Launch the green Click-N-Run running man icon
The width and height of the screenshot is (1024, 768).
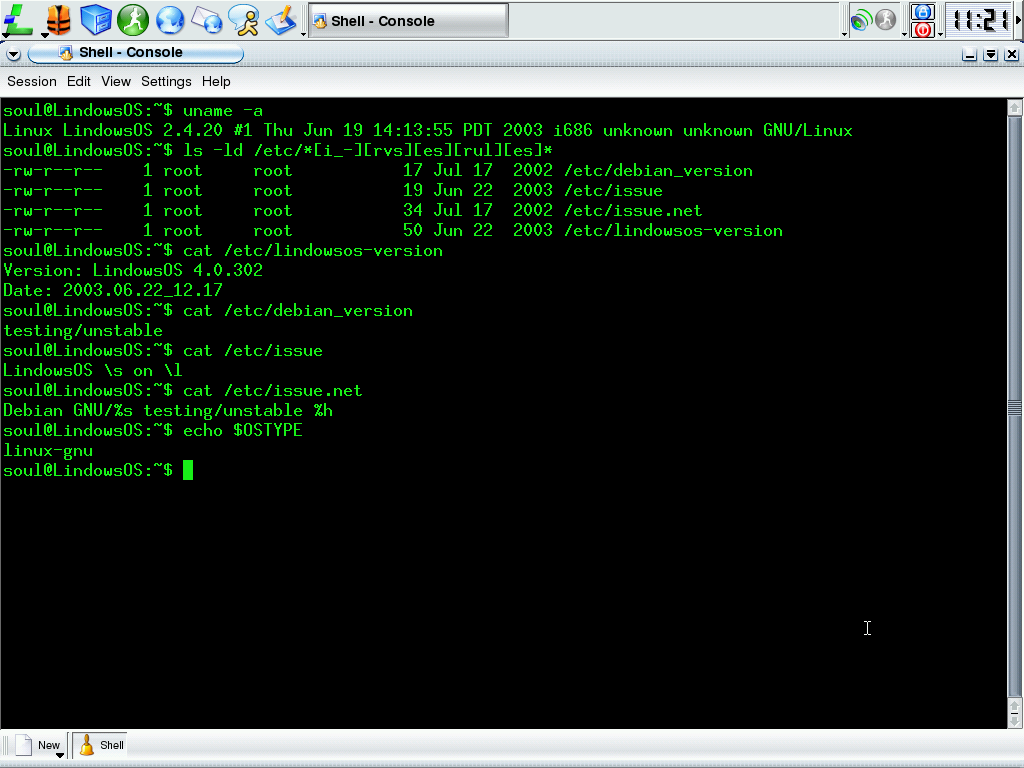[x=133, y=20]
